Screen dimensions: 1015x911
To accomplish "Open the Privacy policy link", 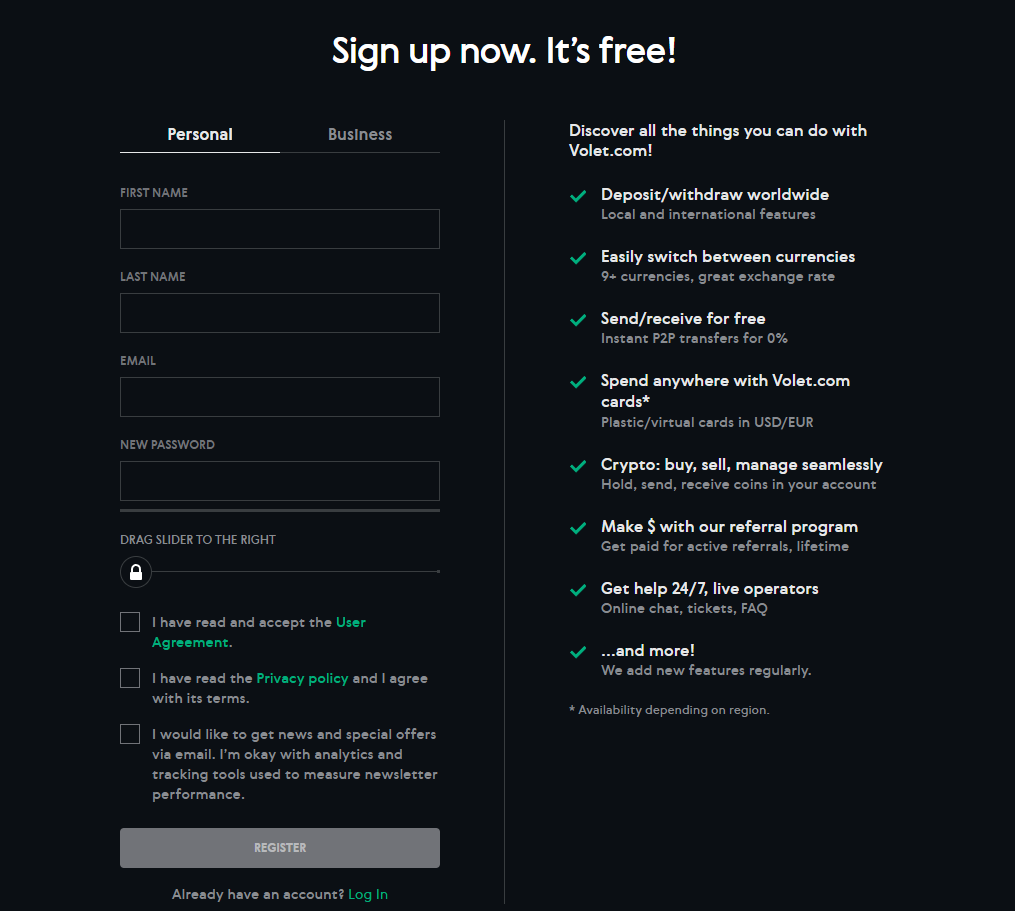I will point(302,678).
